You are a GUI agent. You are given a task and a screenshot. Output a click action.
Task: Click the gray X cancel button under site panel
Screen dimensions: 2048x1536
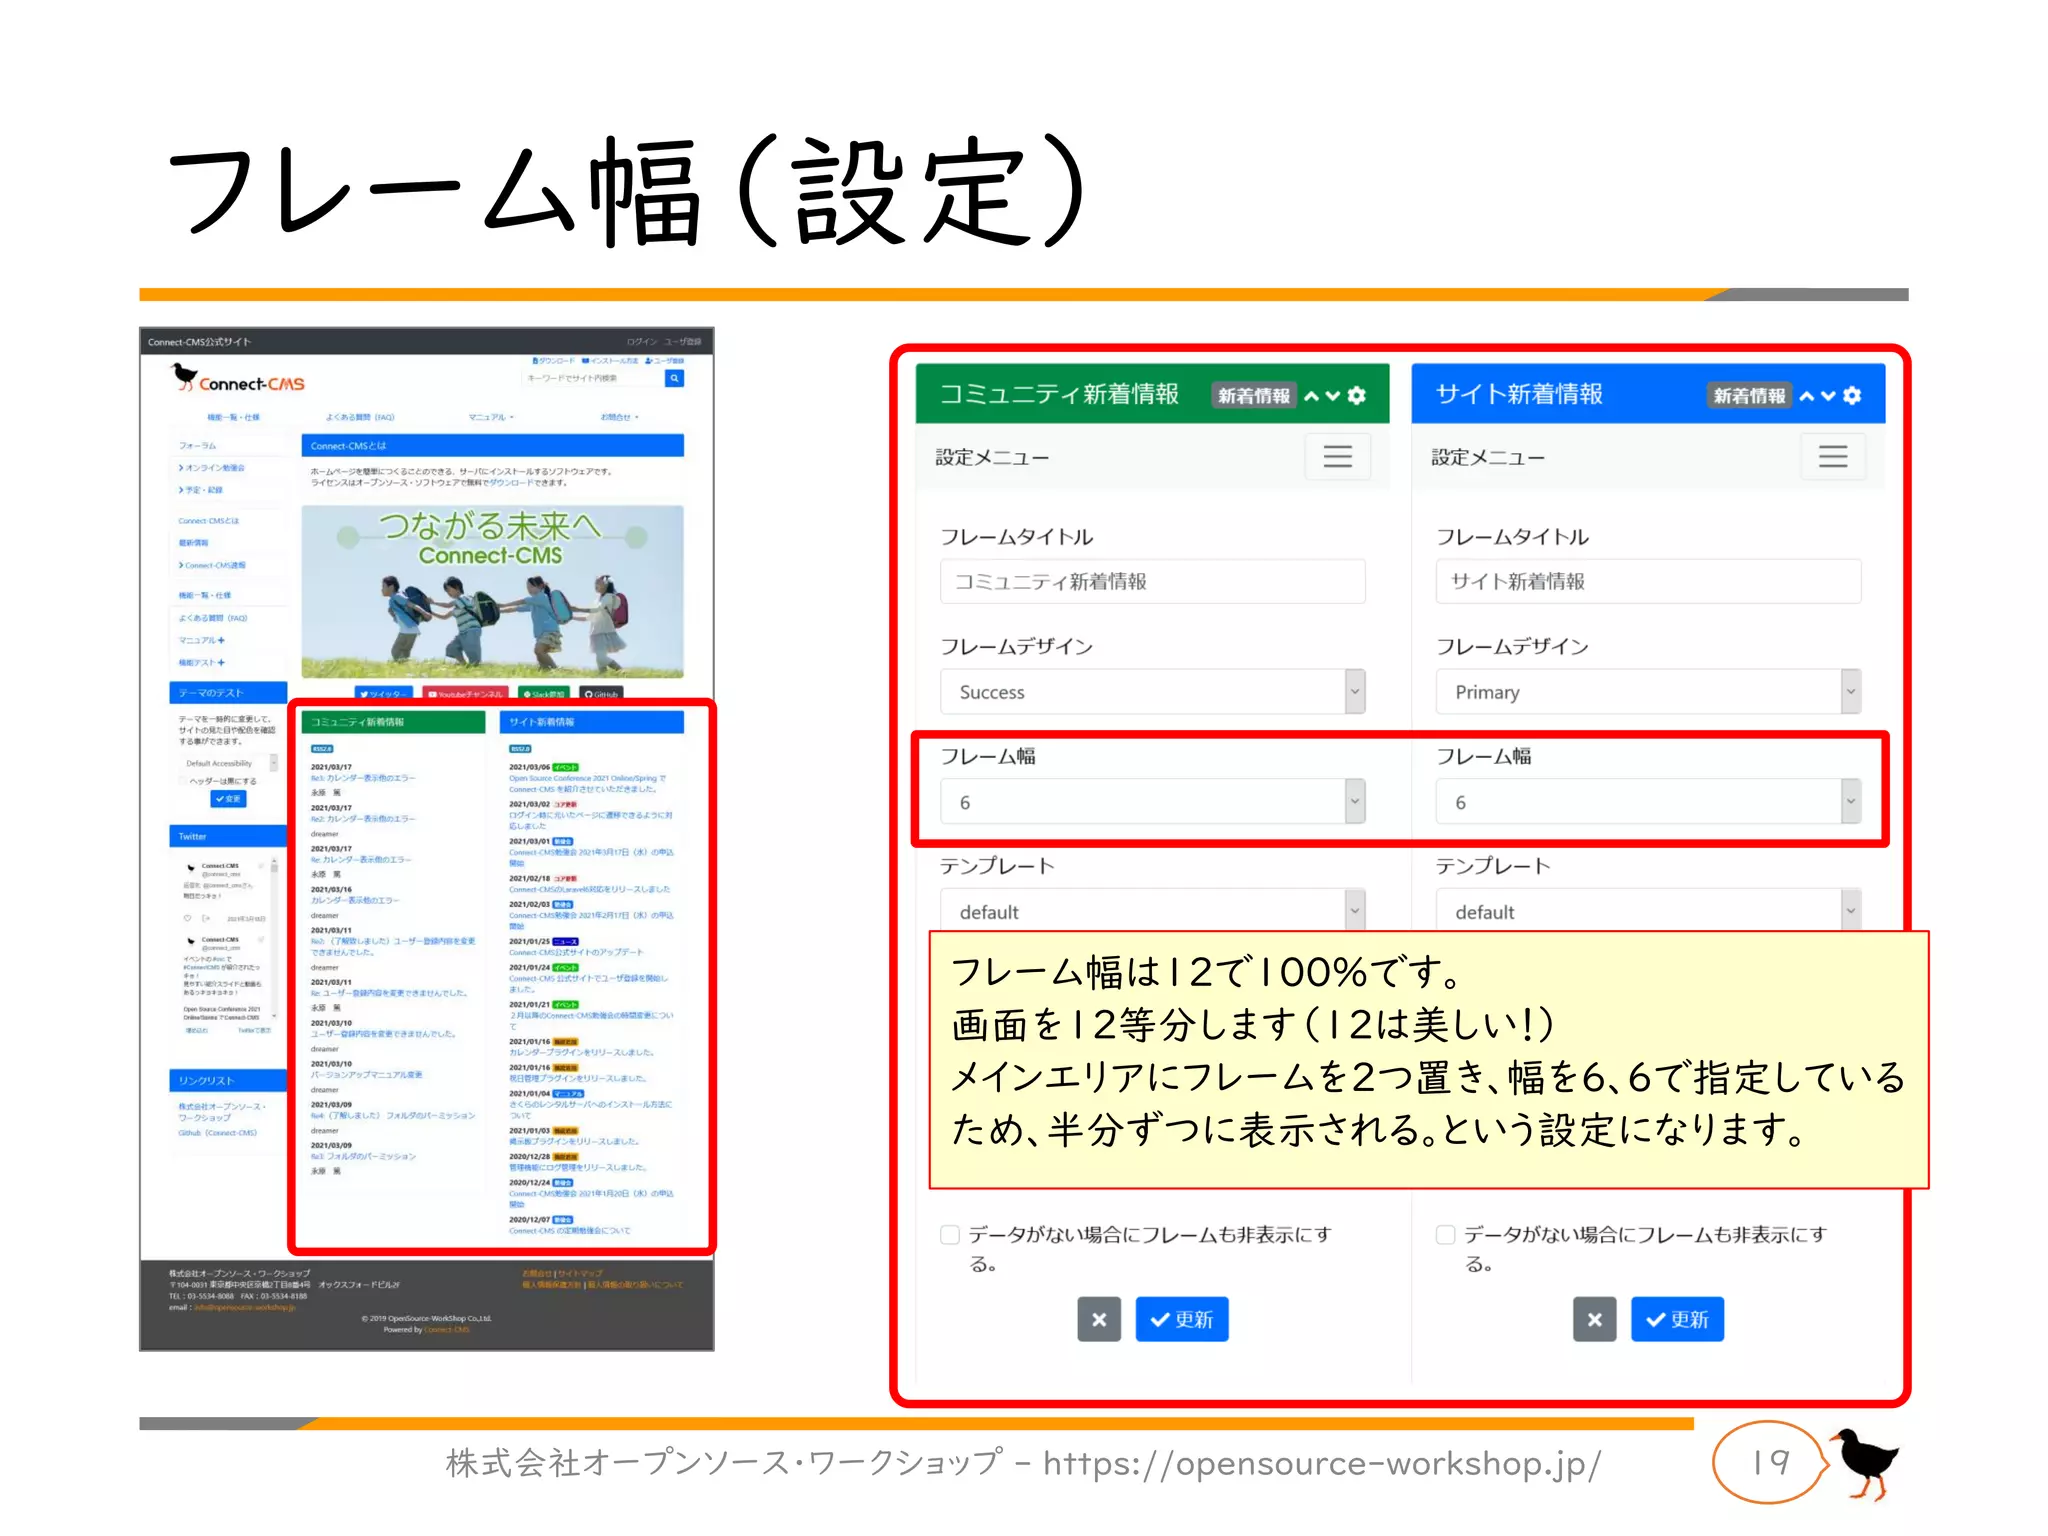click(1595, 1319)
